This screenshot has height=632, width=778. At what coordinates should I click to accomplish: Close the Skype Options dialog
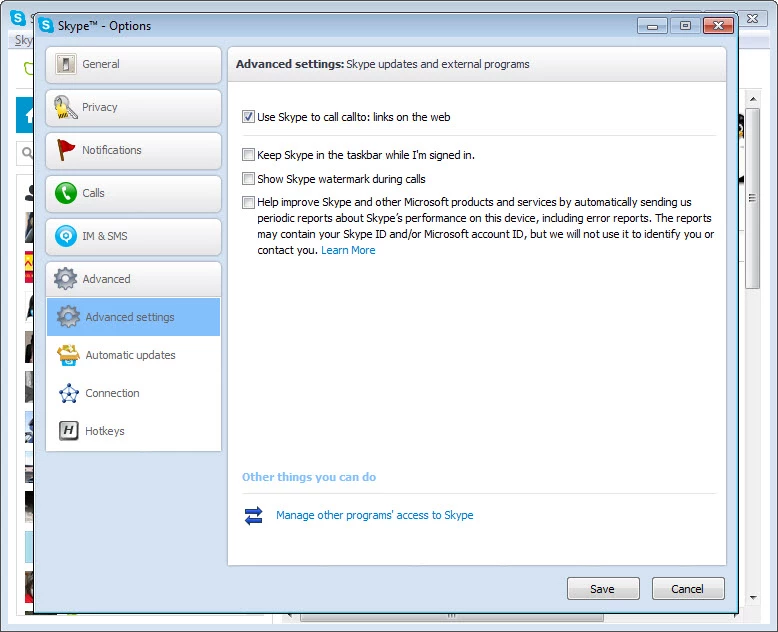[x=718, y=25]
